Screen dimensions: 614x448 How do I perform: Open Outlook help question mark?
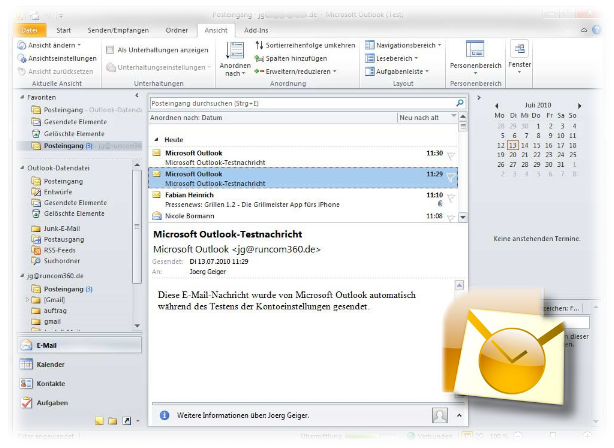[596, 30]
